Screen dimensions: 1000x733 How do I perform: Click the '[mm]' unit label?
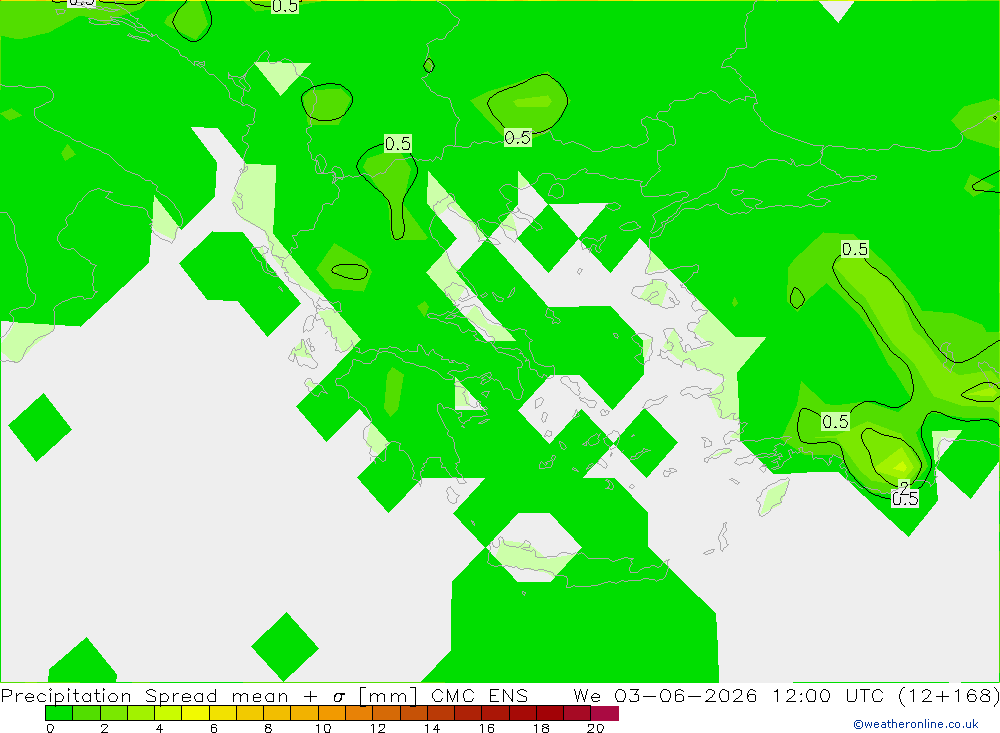click(x=388, y=695)
